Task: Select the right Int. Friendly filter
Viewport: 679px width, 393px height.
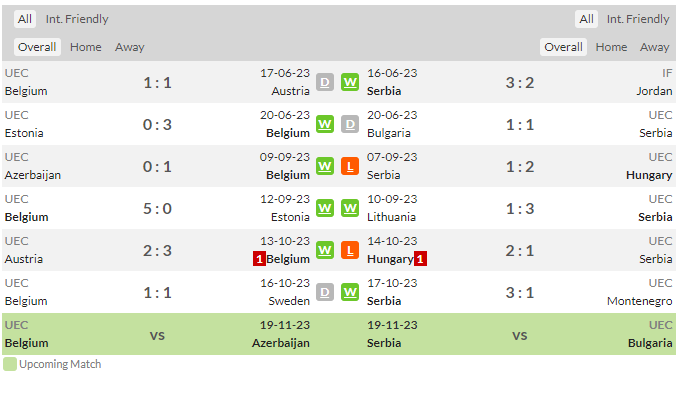Action: pyautogui.click(x=638, y=19)
